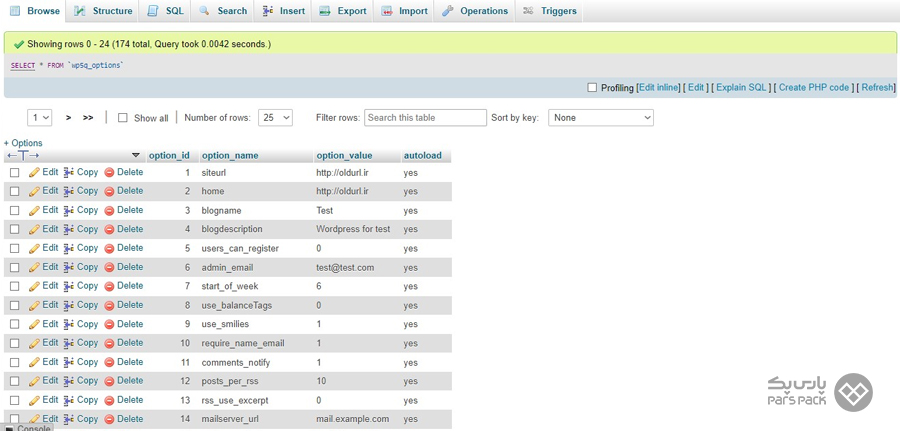
Task: Select the checkbox for home row
Action: click(x=14, y=192)
